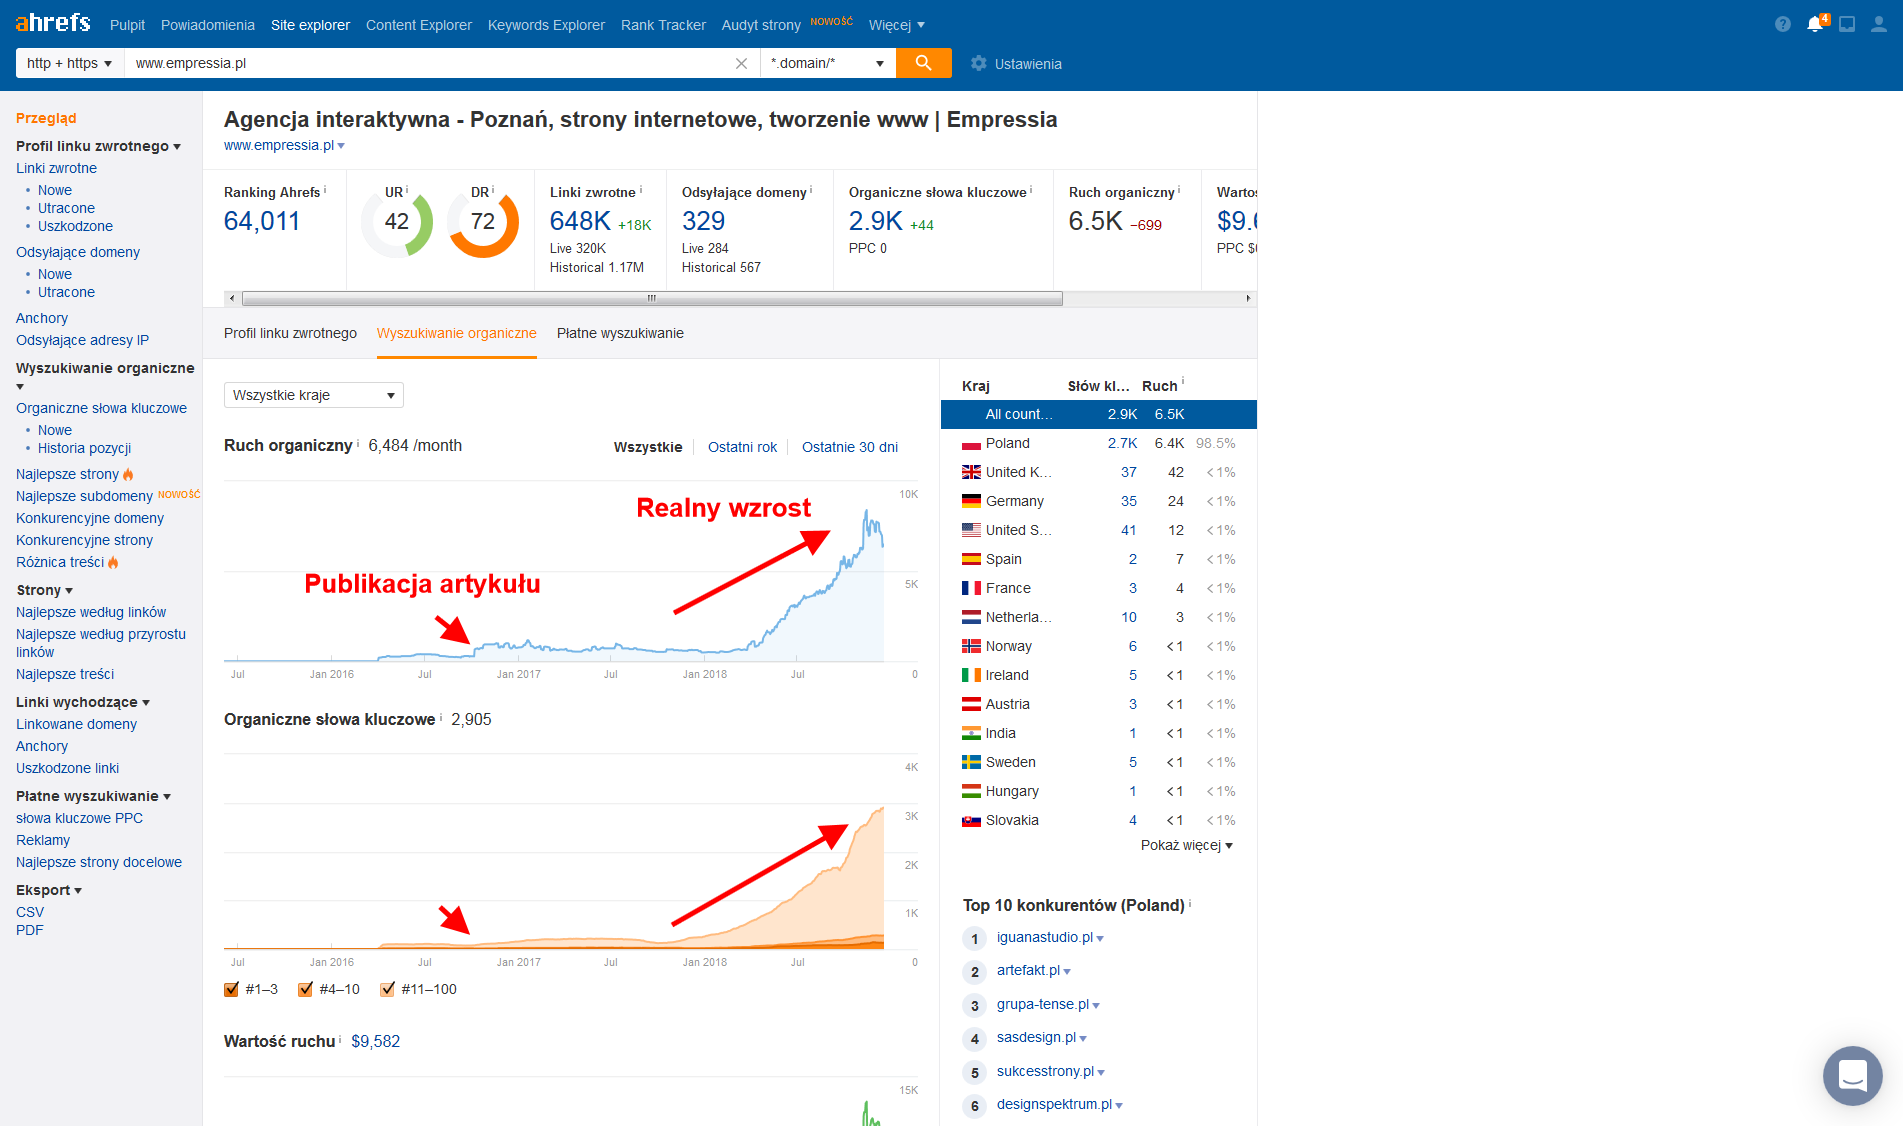Switch to the Wyszukiwanie organiczne tab
The width and height of the screenshot is (1903, 1126).
point(457,333)
